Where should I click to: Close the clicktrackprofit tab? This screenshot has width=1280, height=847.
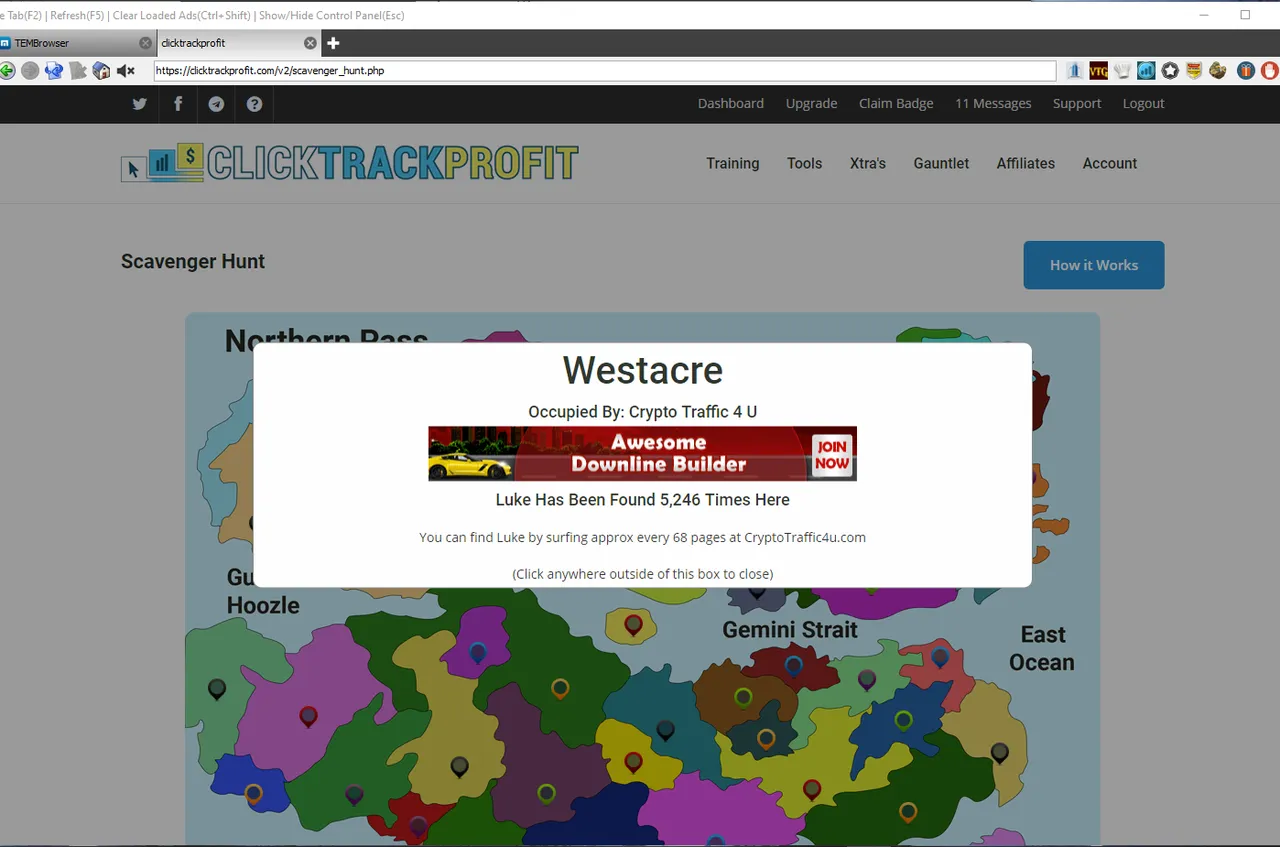(310, 43)
